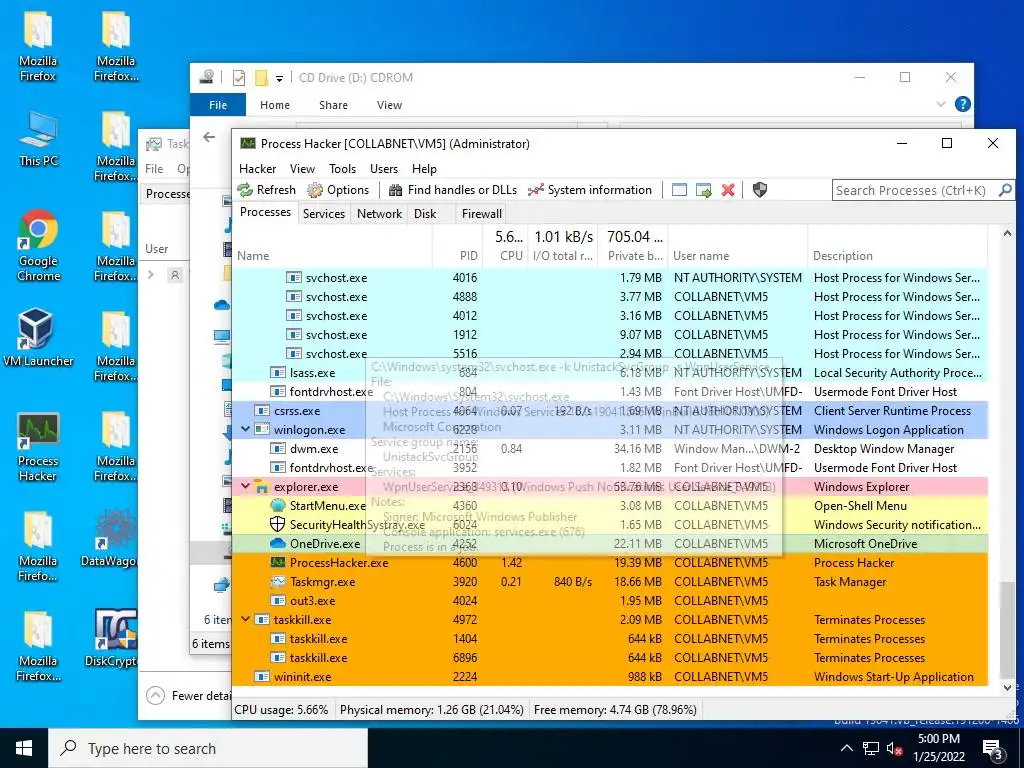Open System information graph icon

(536, 190)
